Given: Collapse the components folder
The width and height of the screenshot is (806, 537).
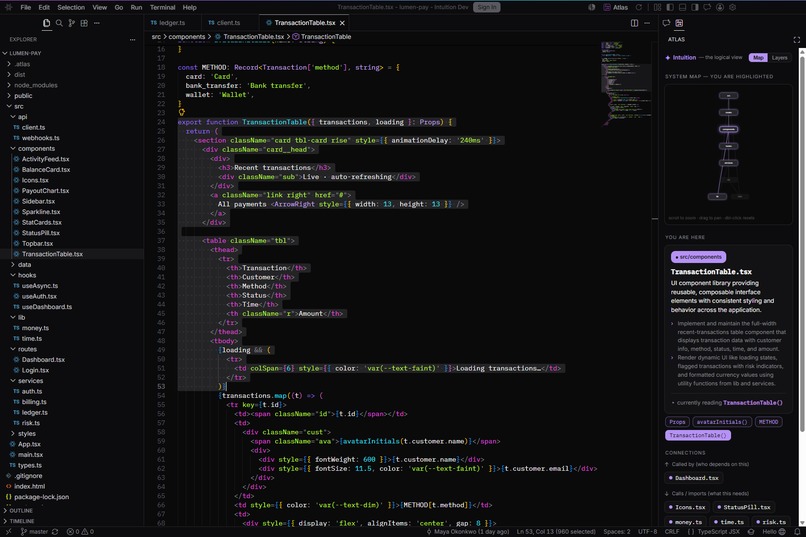Looking at the screenshot, I should point(36,149).
